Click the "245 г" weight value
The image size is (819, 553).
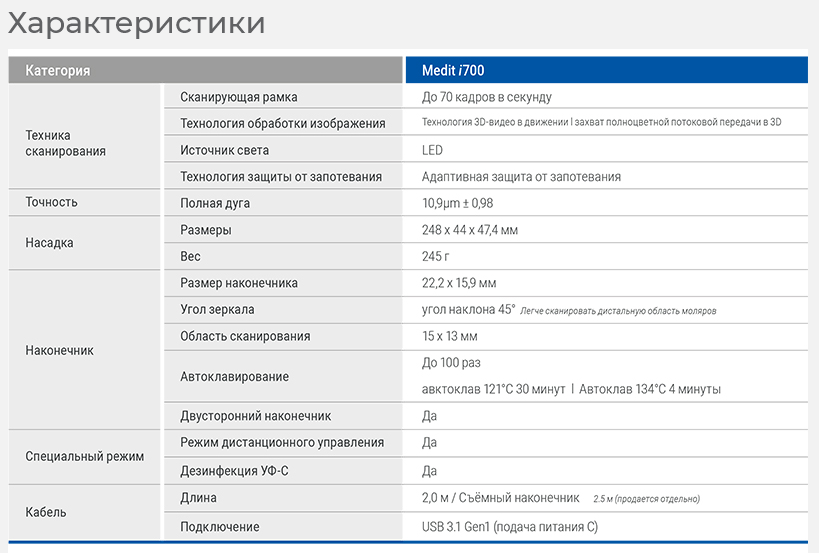coord(437,257)
